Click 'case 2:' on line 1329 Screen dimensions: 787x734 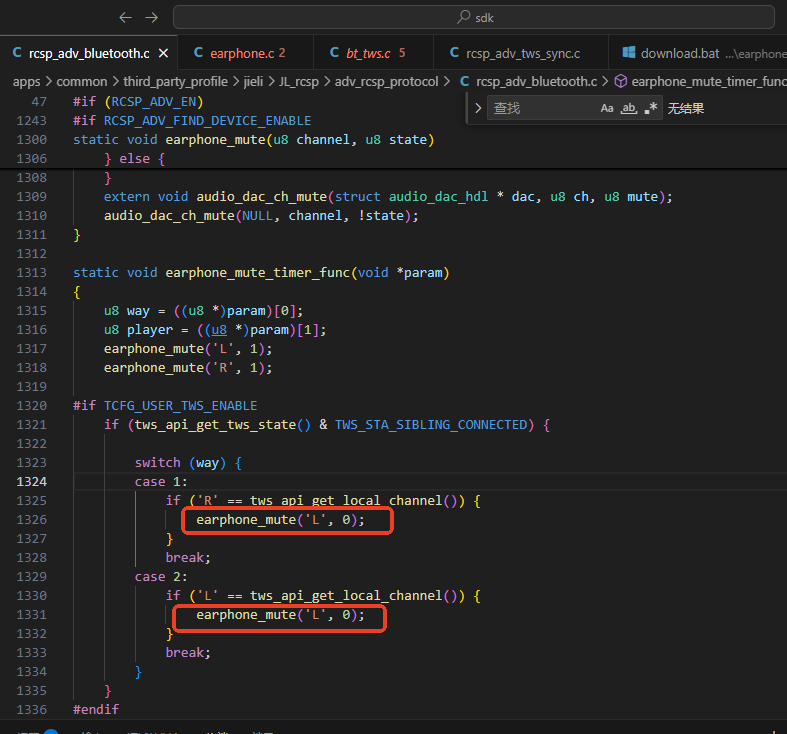(161, 577)
